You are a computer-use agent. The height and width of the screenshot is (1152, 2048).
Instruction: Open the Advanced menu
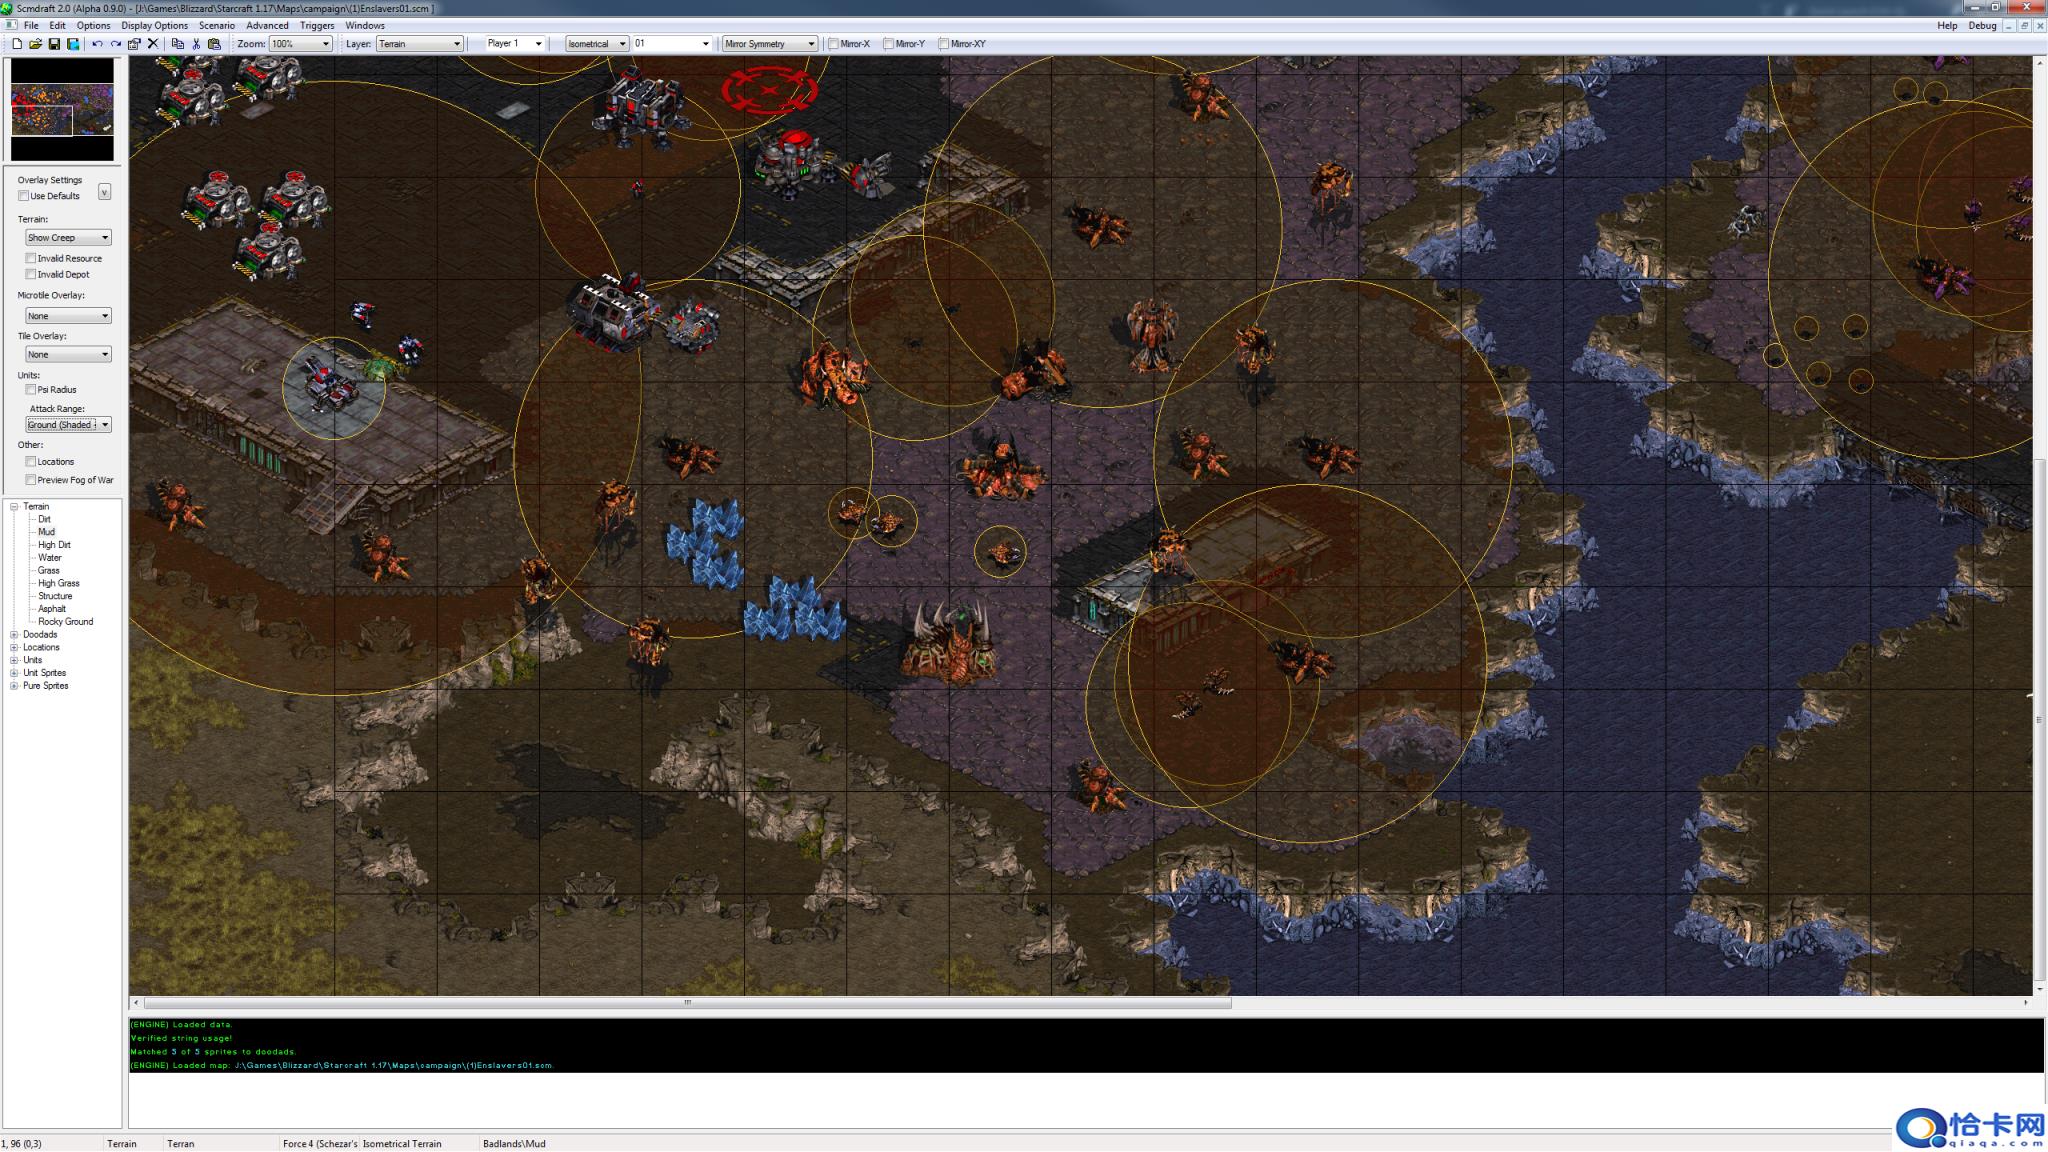pyautogui.click(x=267, y=26)
